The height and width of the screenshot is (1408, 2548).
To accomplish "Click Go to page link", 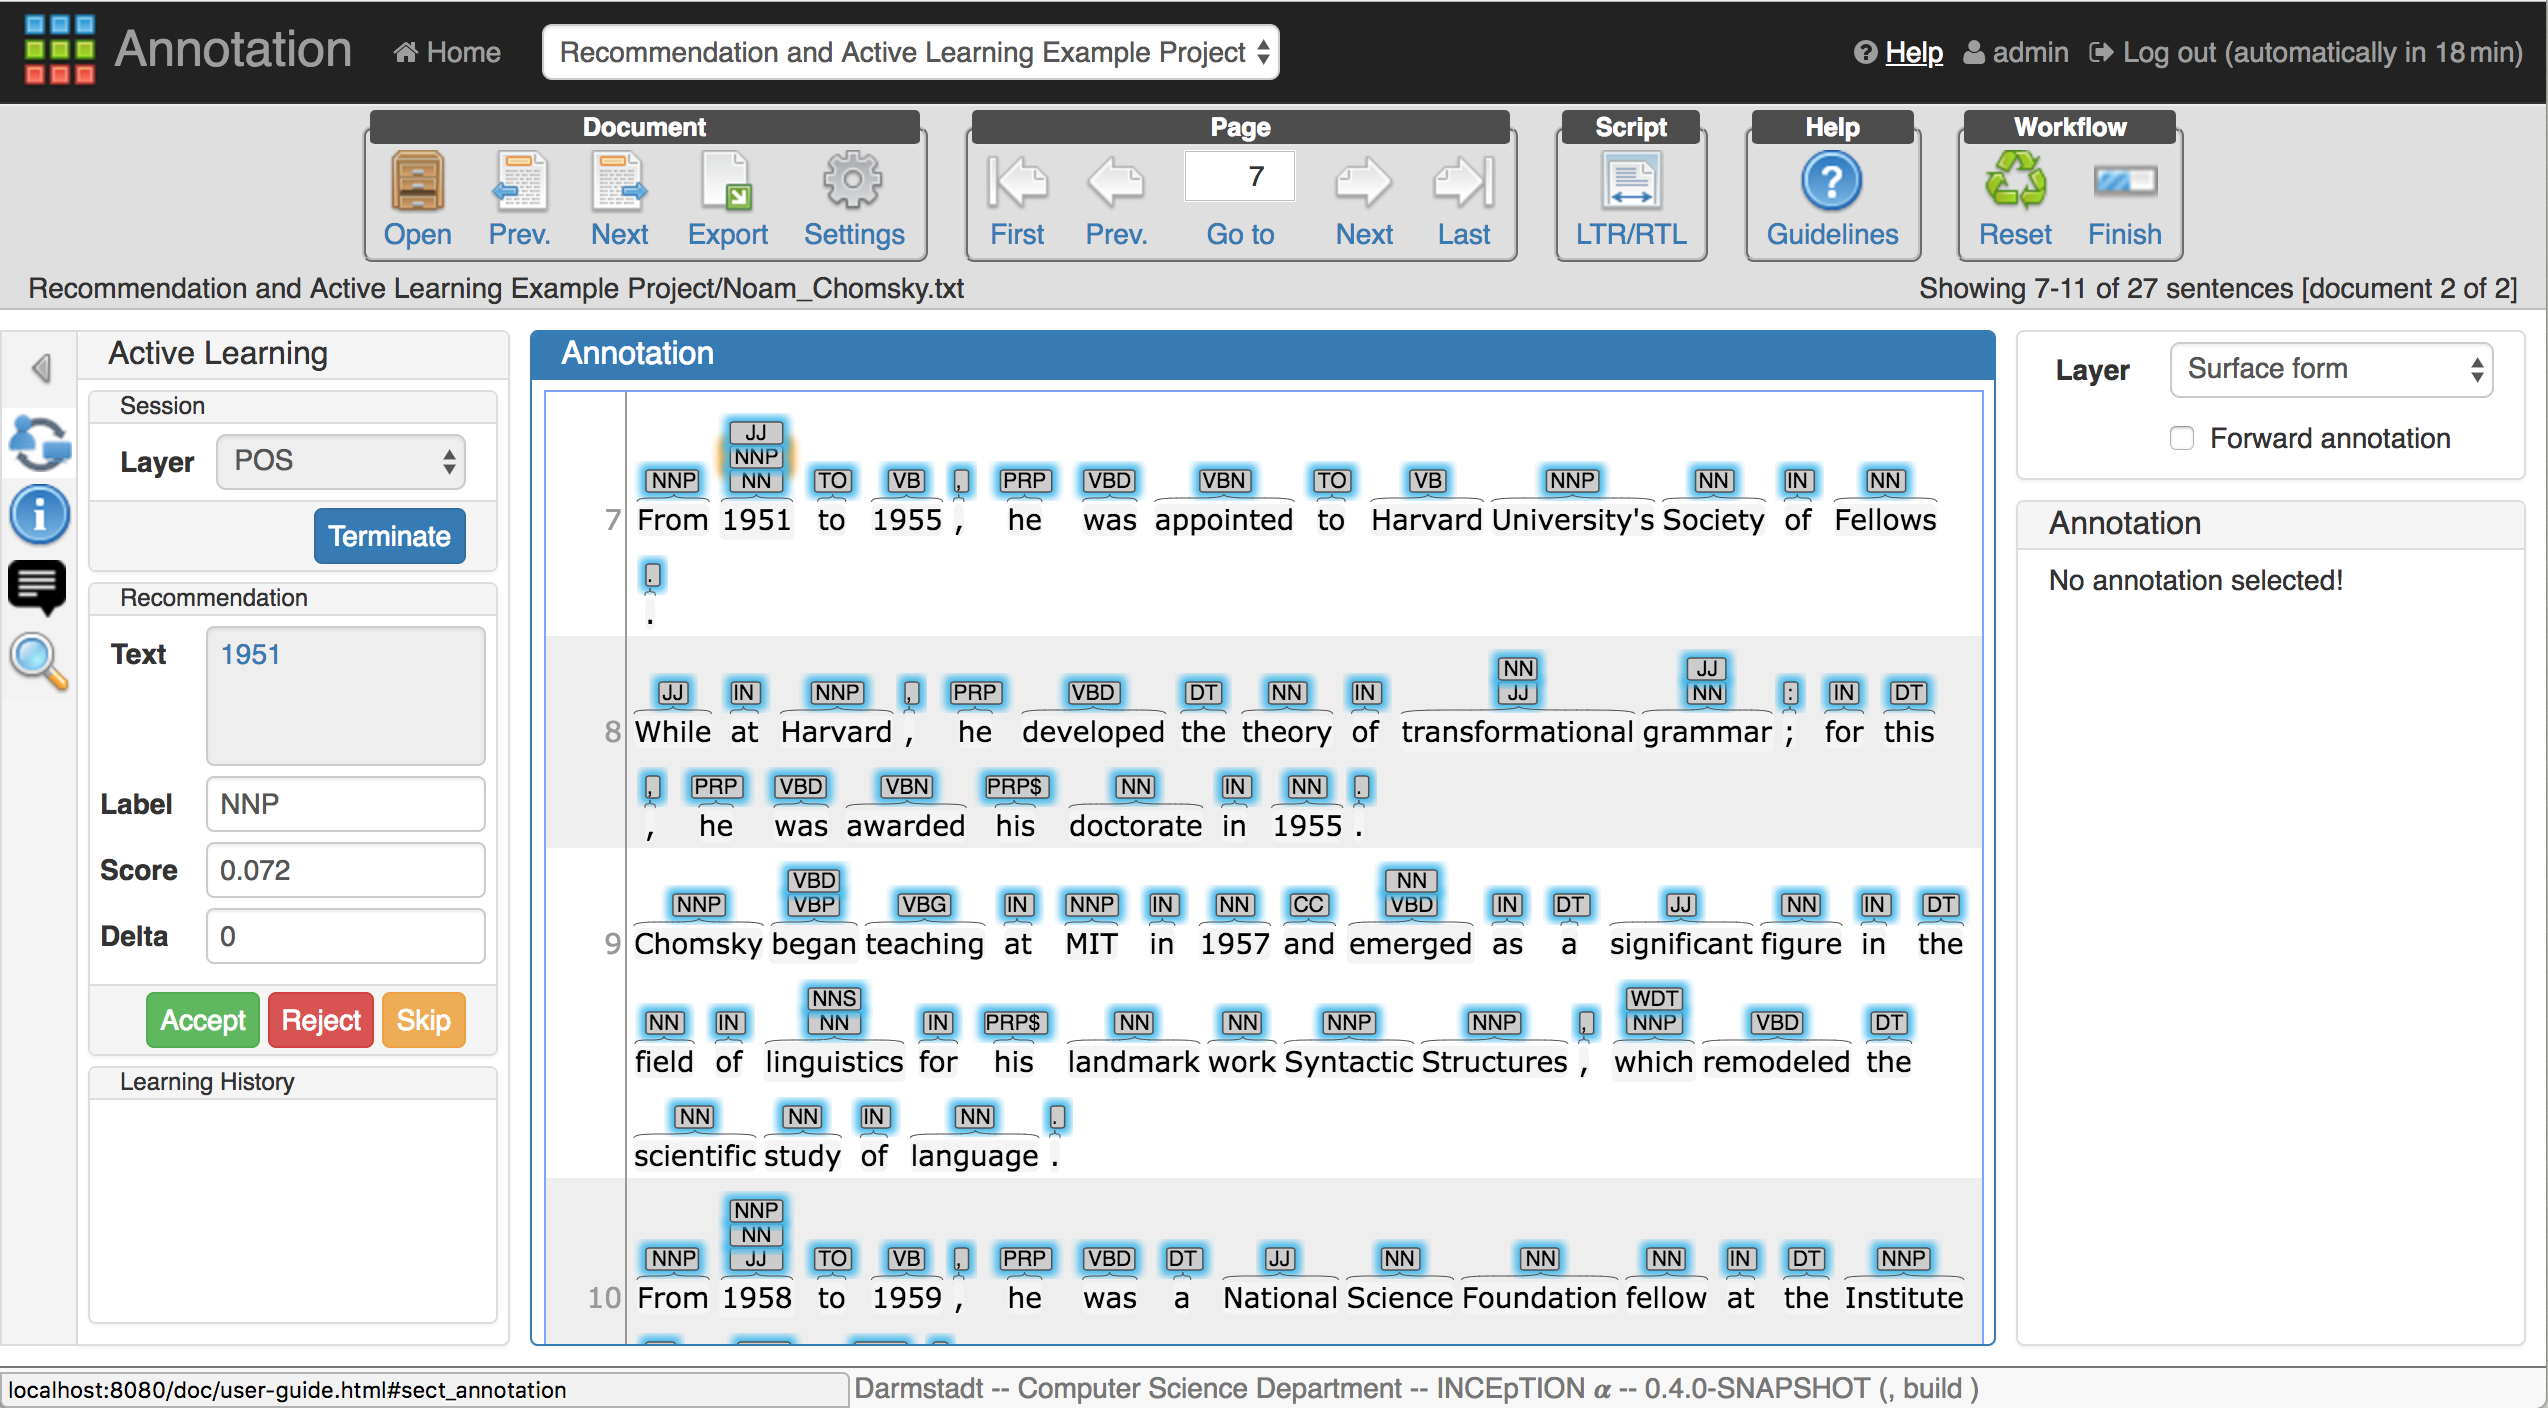I will pos(1240,235).
